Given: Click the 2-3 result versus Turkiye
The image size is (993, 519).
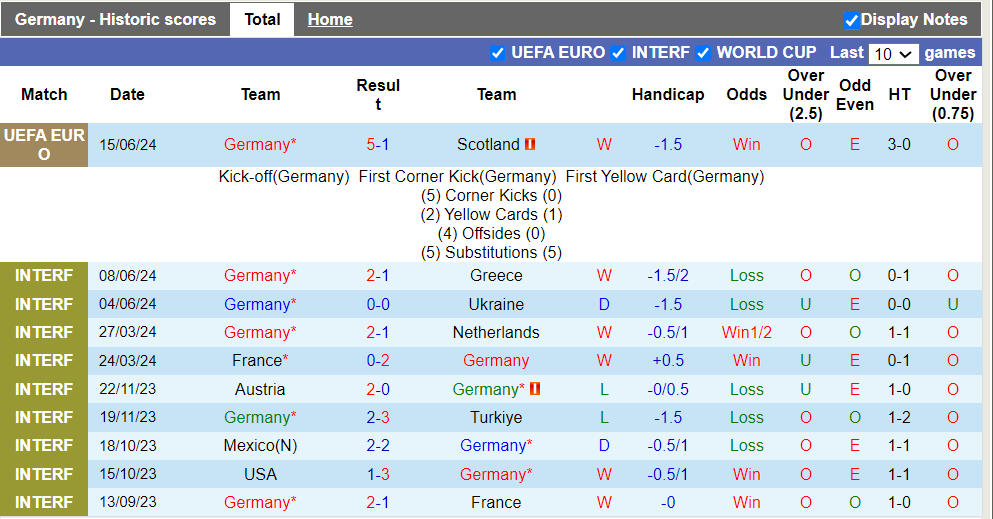Looking at the screenshot, I should (378, 417).
